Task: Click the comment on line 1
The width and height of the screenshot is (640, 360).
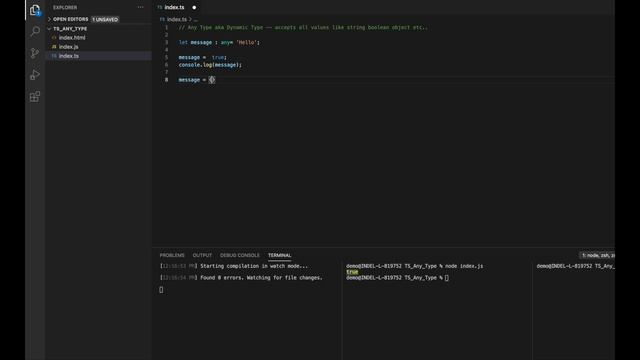Action: (303, 27)
